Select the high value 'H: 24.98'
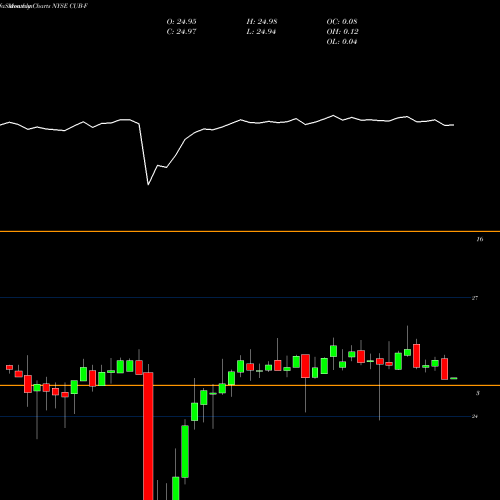The height and width of the screenshot is (500, 500). pos(262,21)
